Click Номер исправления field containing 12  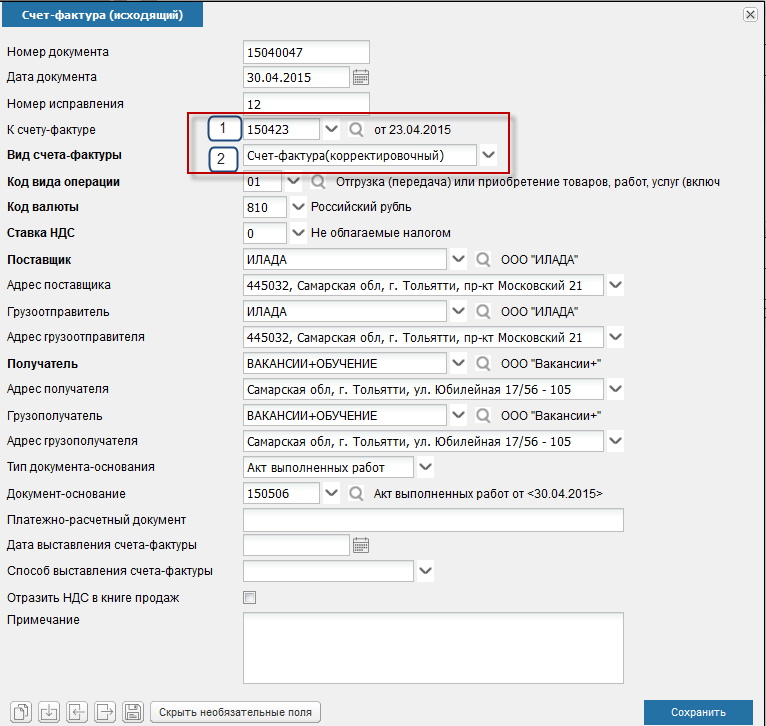[x=306, y=104]
